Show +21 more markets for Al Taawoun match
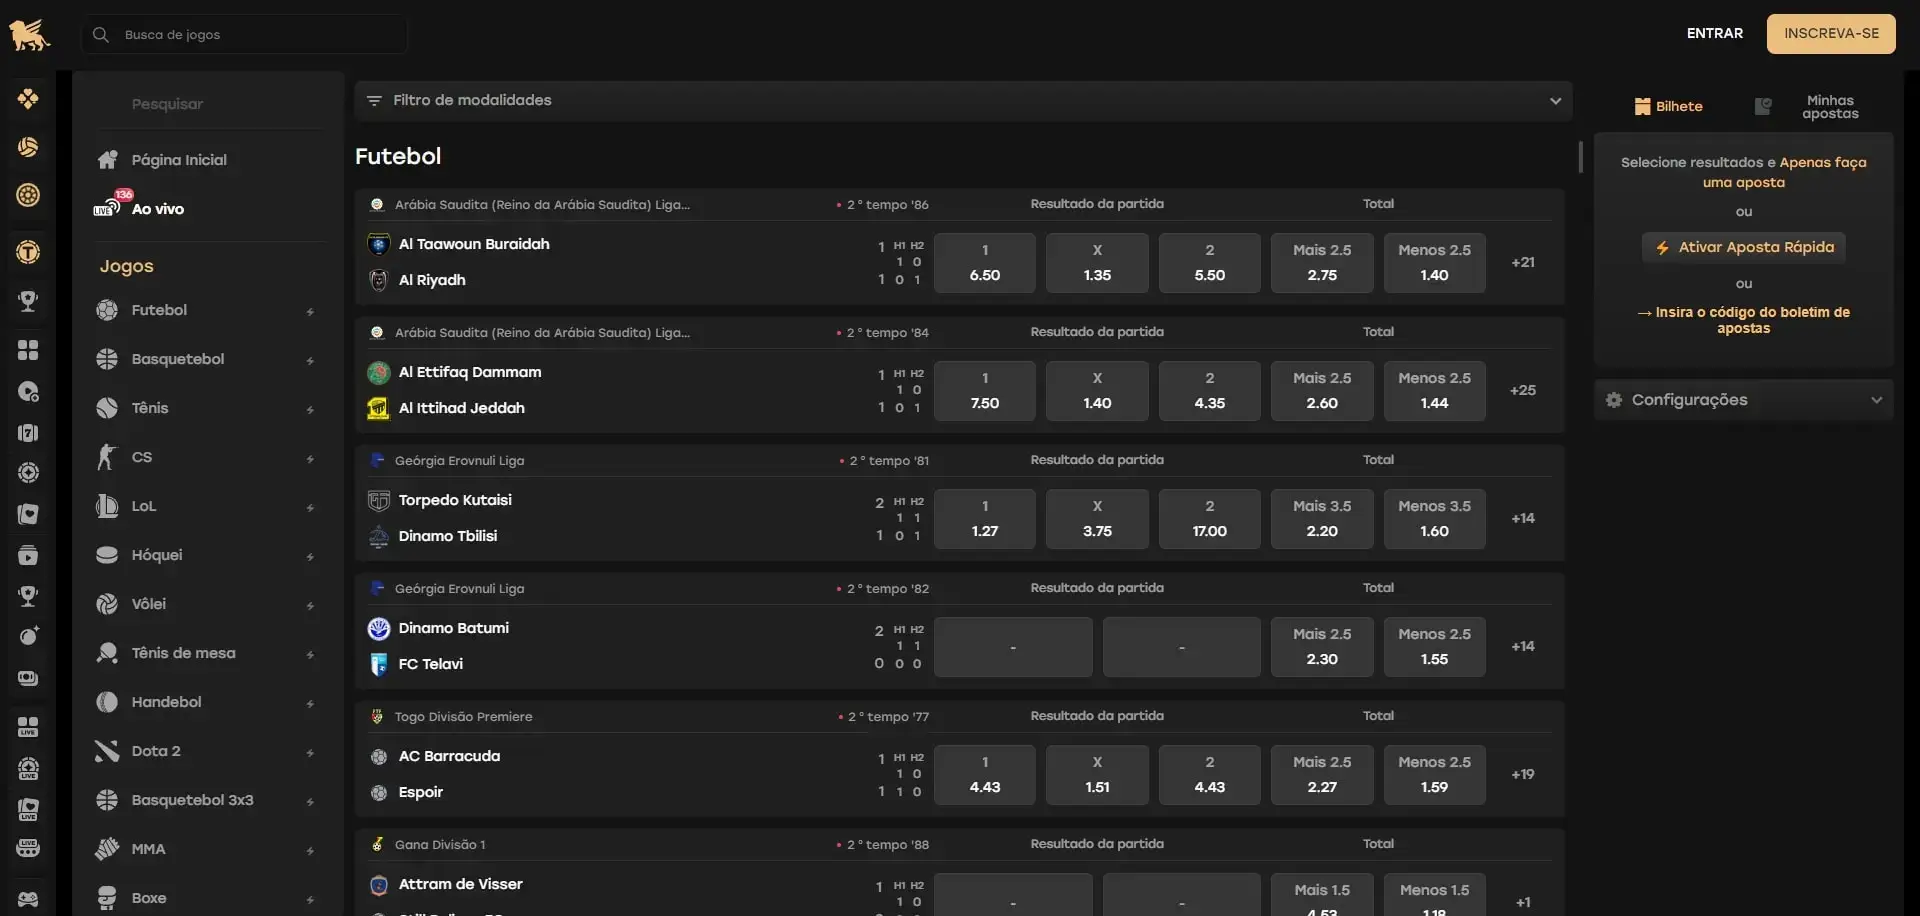The width and height of the screenshot is (1920, 916). point(1522,263)
